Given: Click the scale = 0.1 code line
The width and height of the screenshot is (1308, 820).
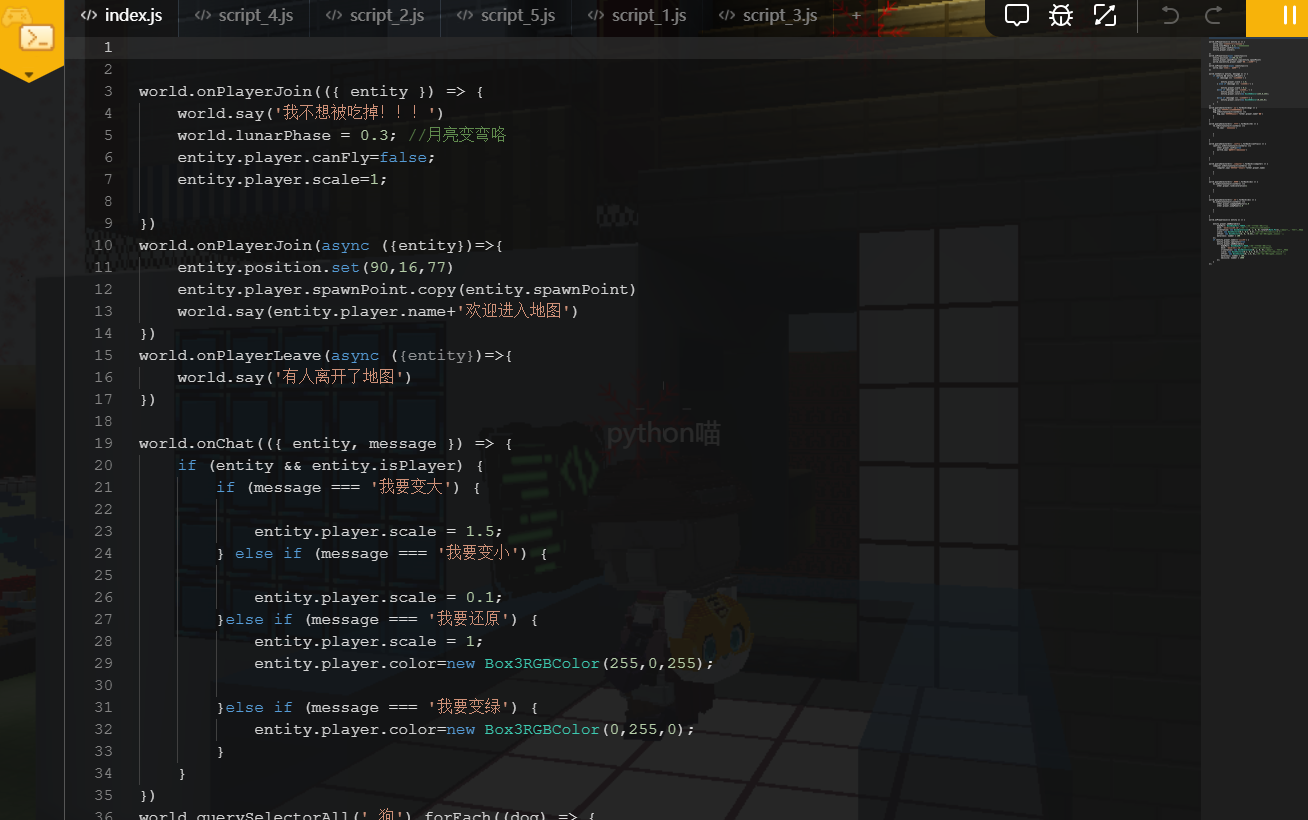Looking at the screenshot, I should click(378, 597).
